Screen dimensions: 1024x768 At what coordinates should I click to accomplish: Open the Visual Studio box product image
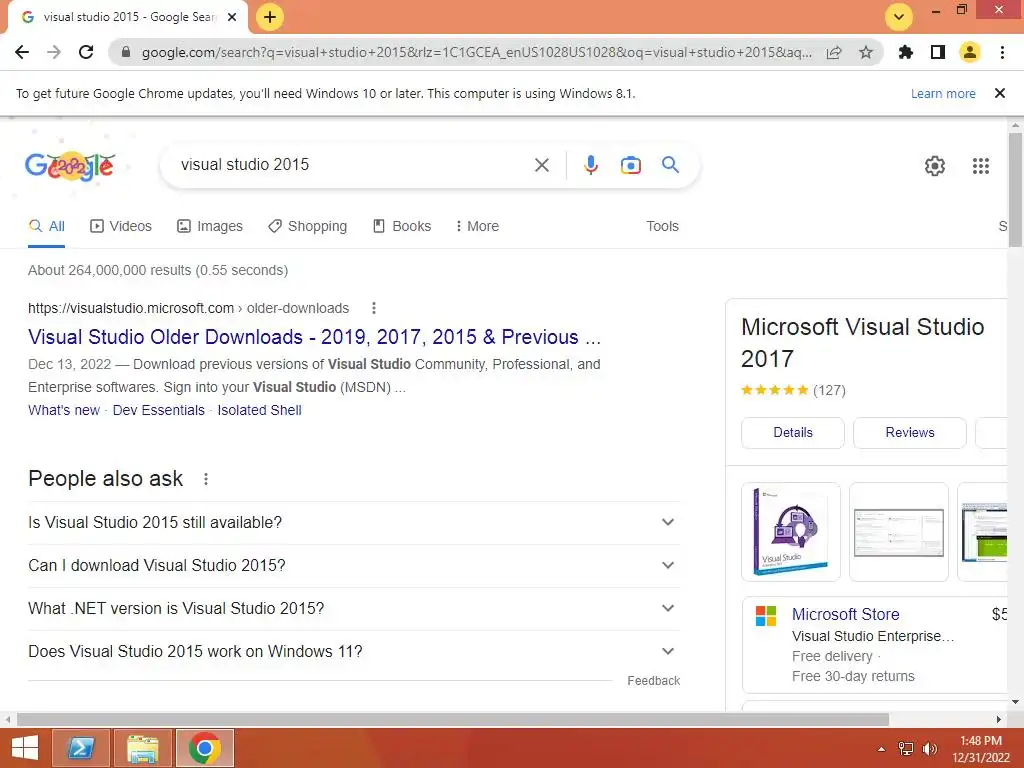[791, 532]
